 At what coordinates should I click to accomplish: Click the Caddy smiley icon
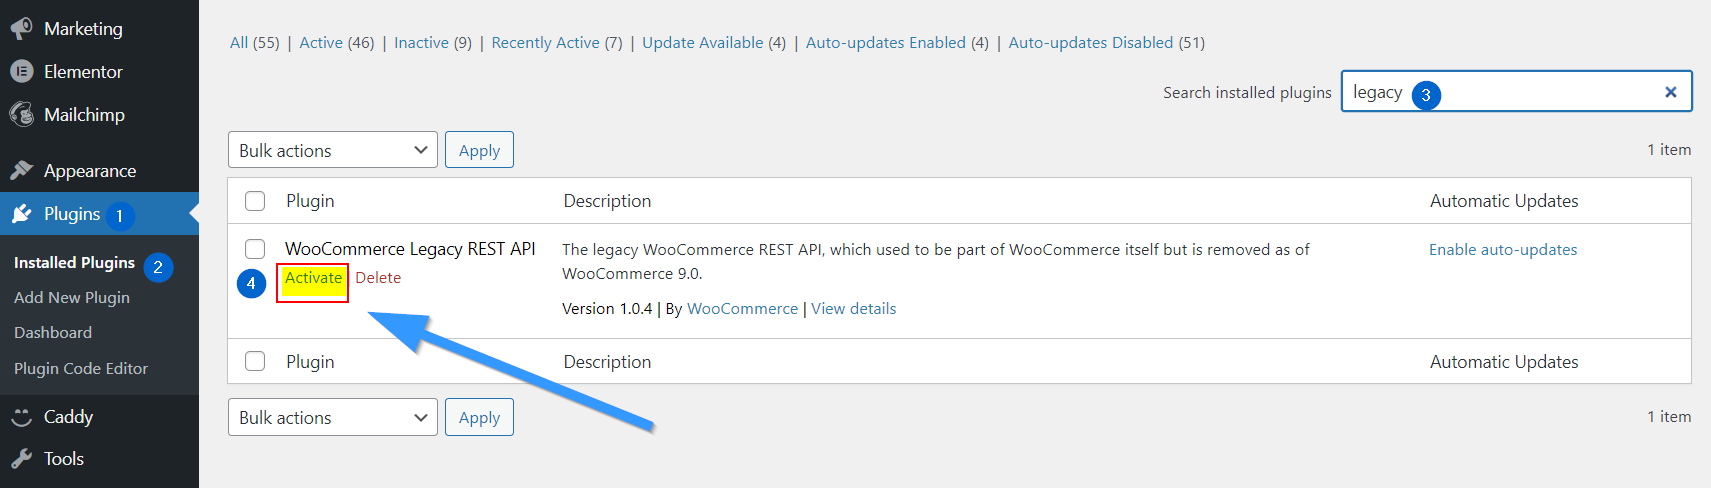(21, 417)
